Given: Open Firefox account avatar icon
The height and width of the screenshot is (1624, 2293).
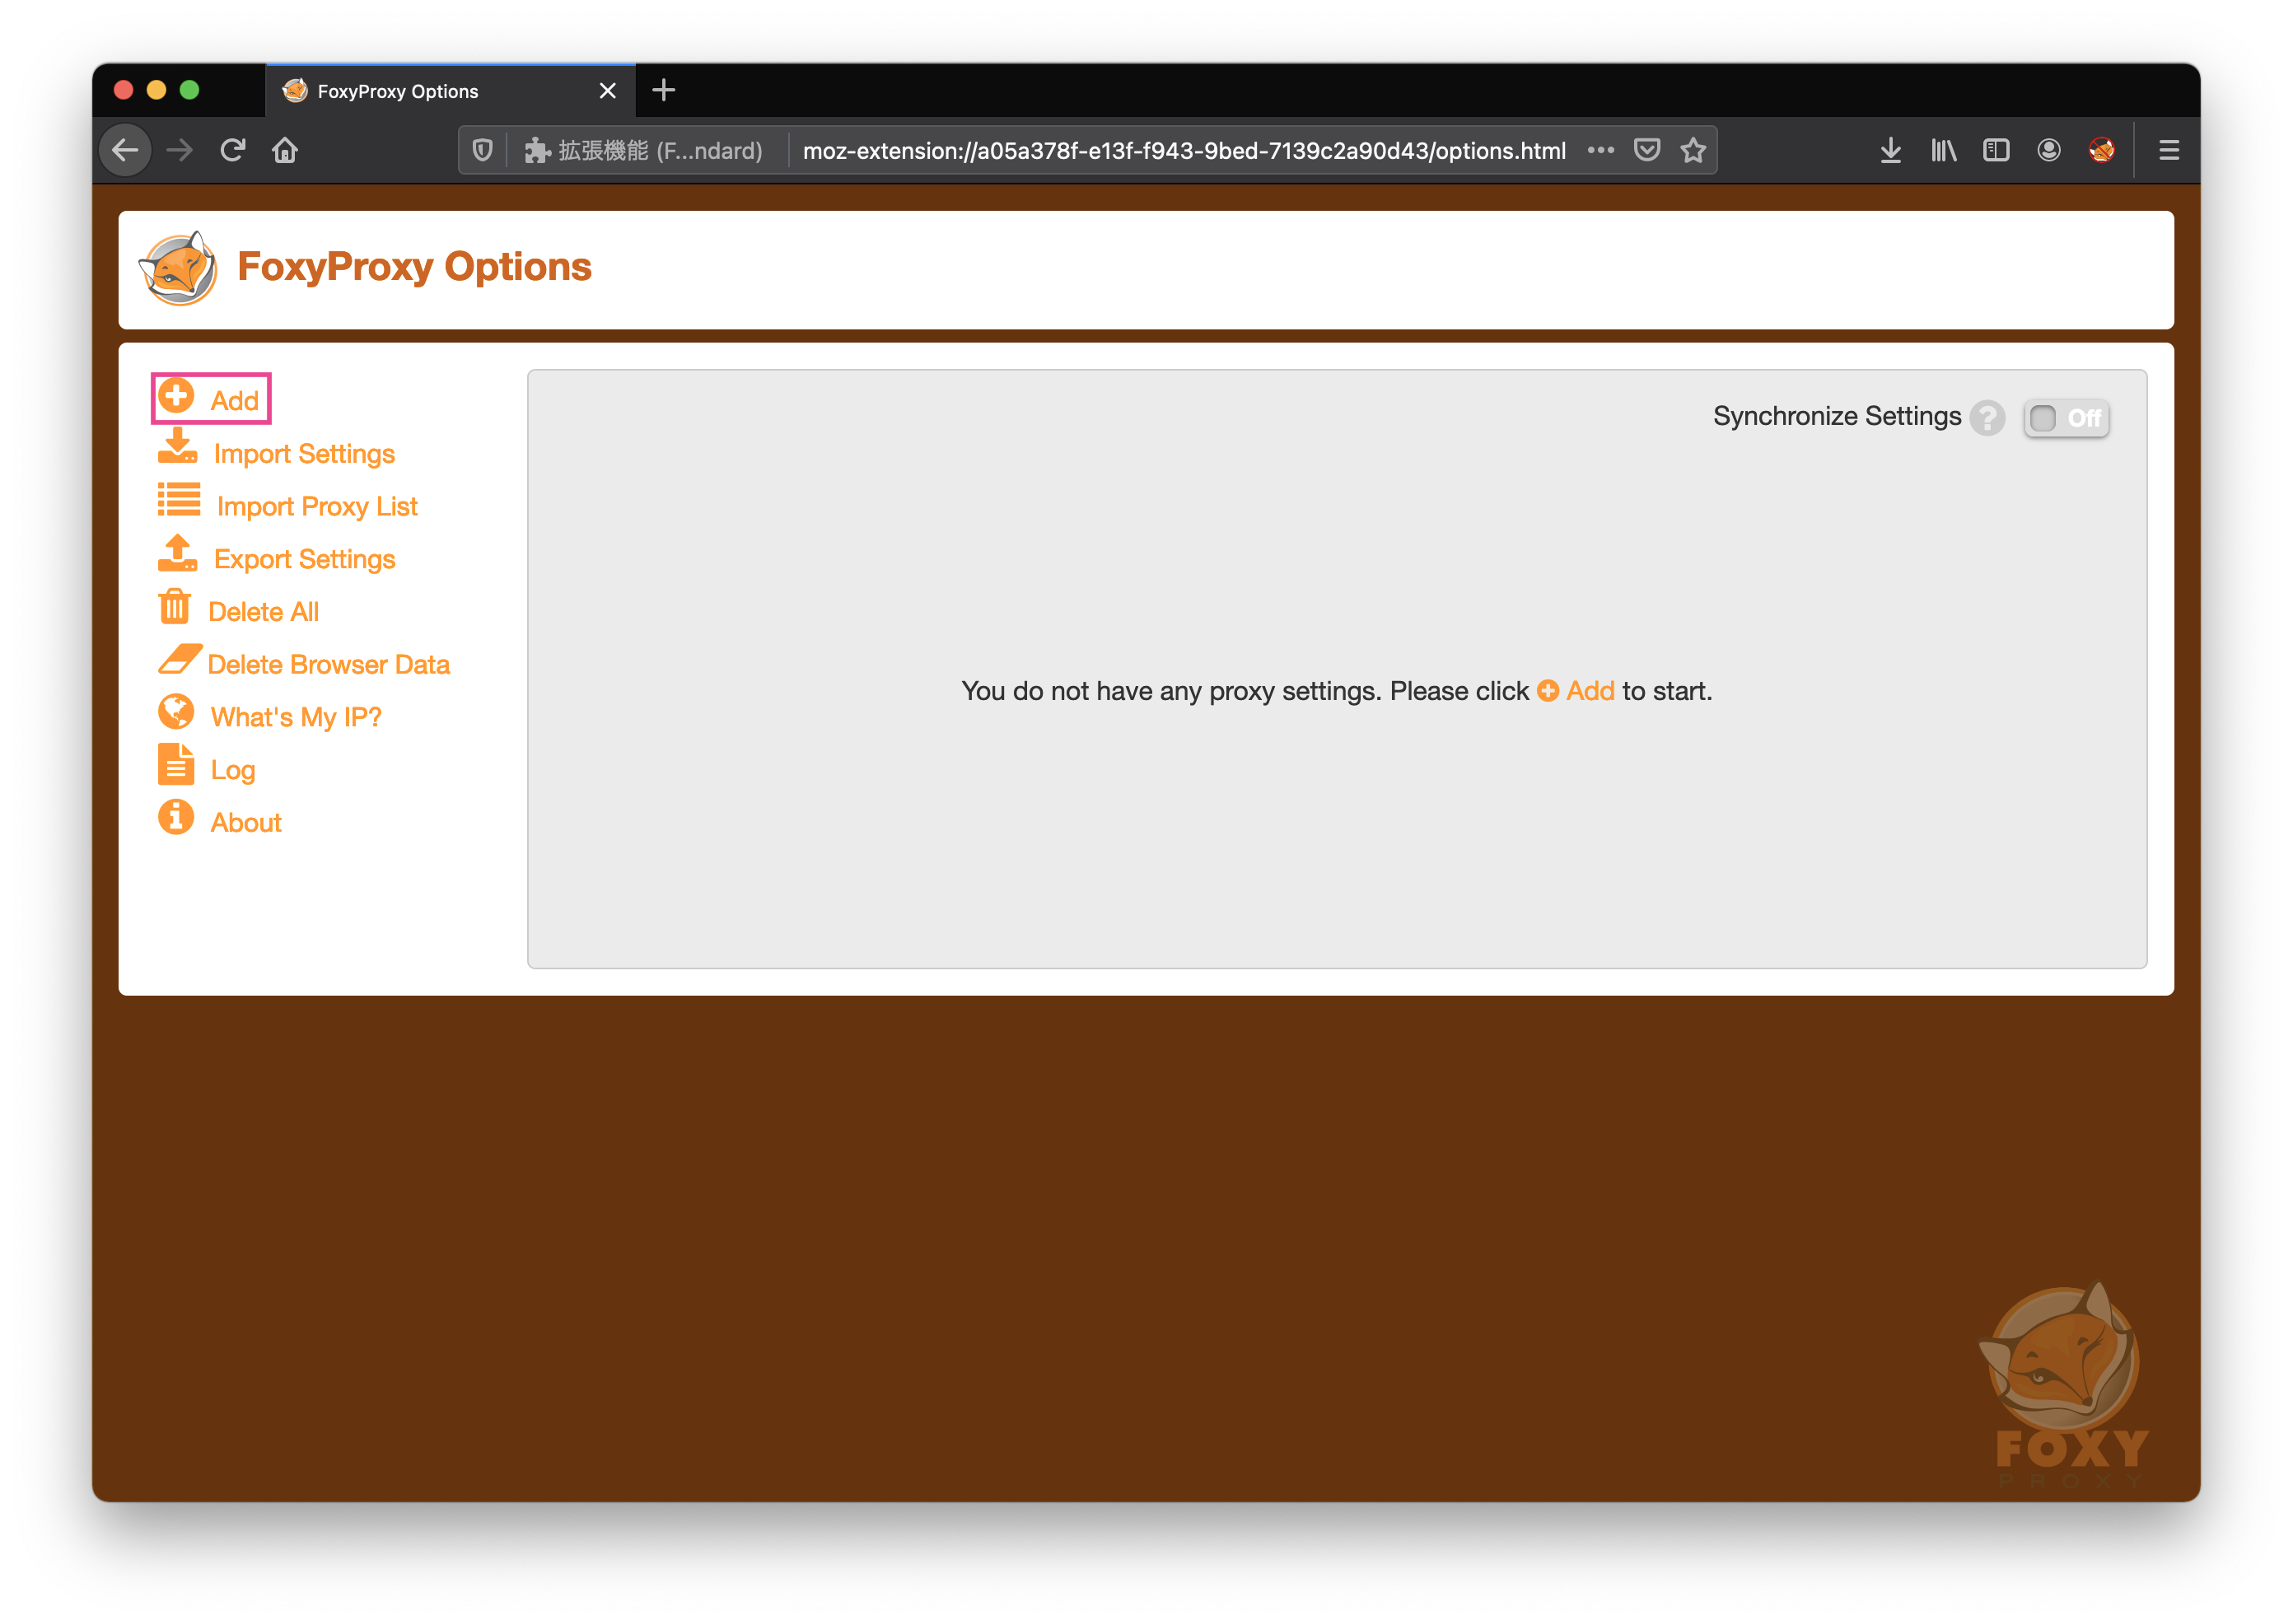Looking at the screenshot, I should coord(2049,150).
